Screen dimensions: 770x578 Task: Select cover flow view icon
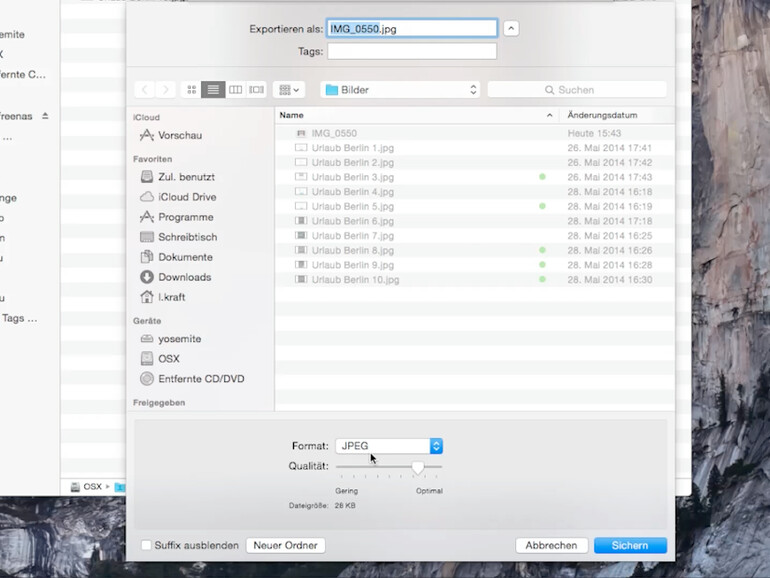(257, 90)
